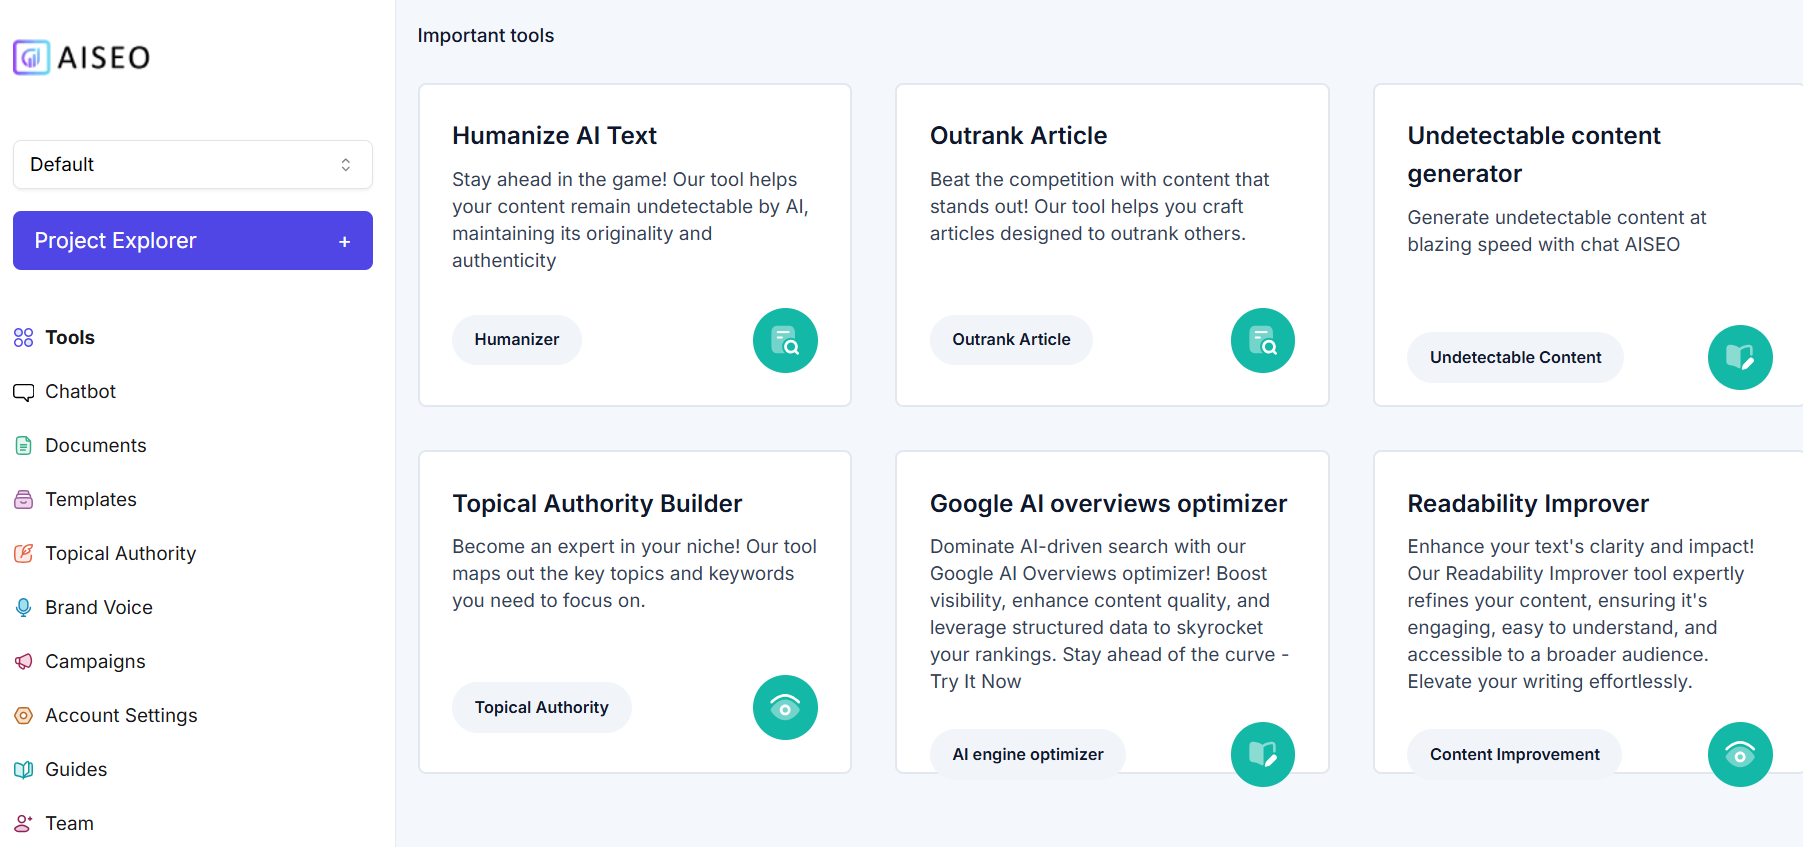Image resolution: width=1803 pixels, height=847 pixels.
Task: Click the Outrank Article round green icon
Action: [x=1262, y=340]
